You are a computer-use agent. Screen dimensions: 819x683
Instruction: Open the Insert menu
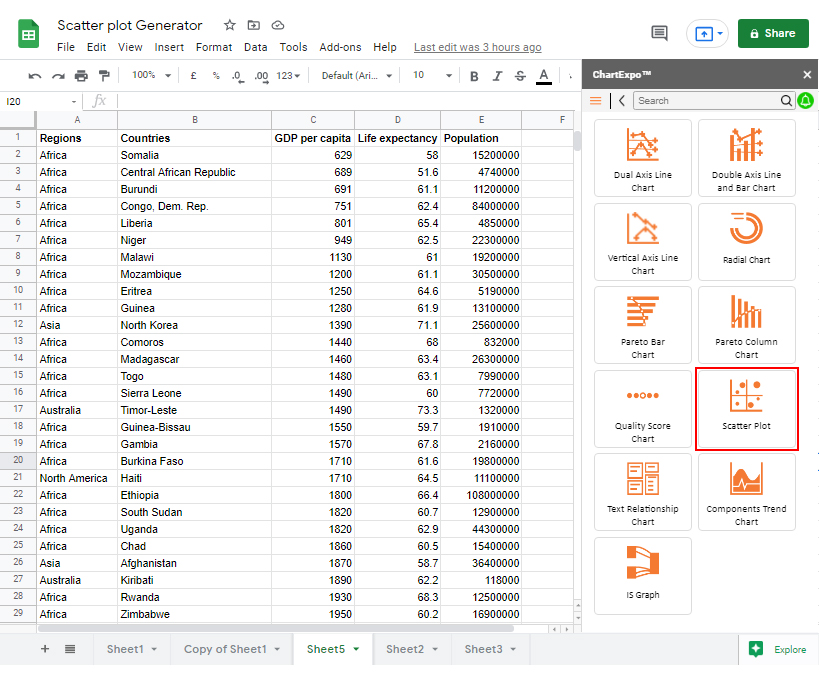click(169, 48)
